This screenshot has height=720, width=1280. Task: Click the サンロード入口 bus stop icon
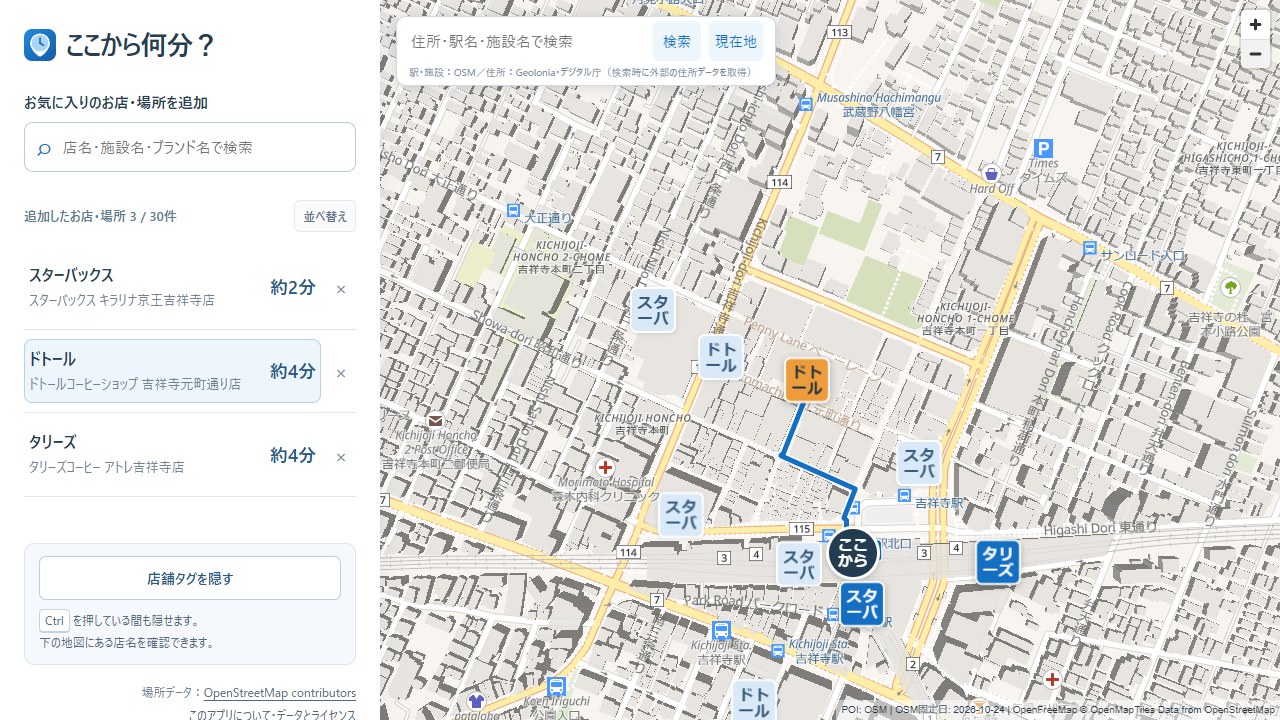tap(1089, 249)
